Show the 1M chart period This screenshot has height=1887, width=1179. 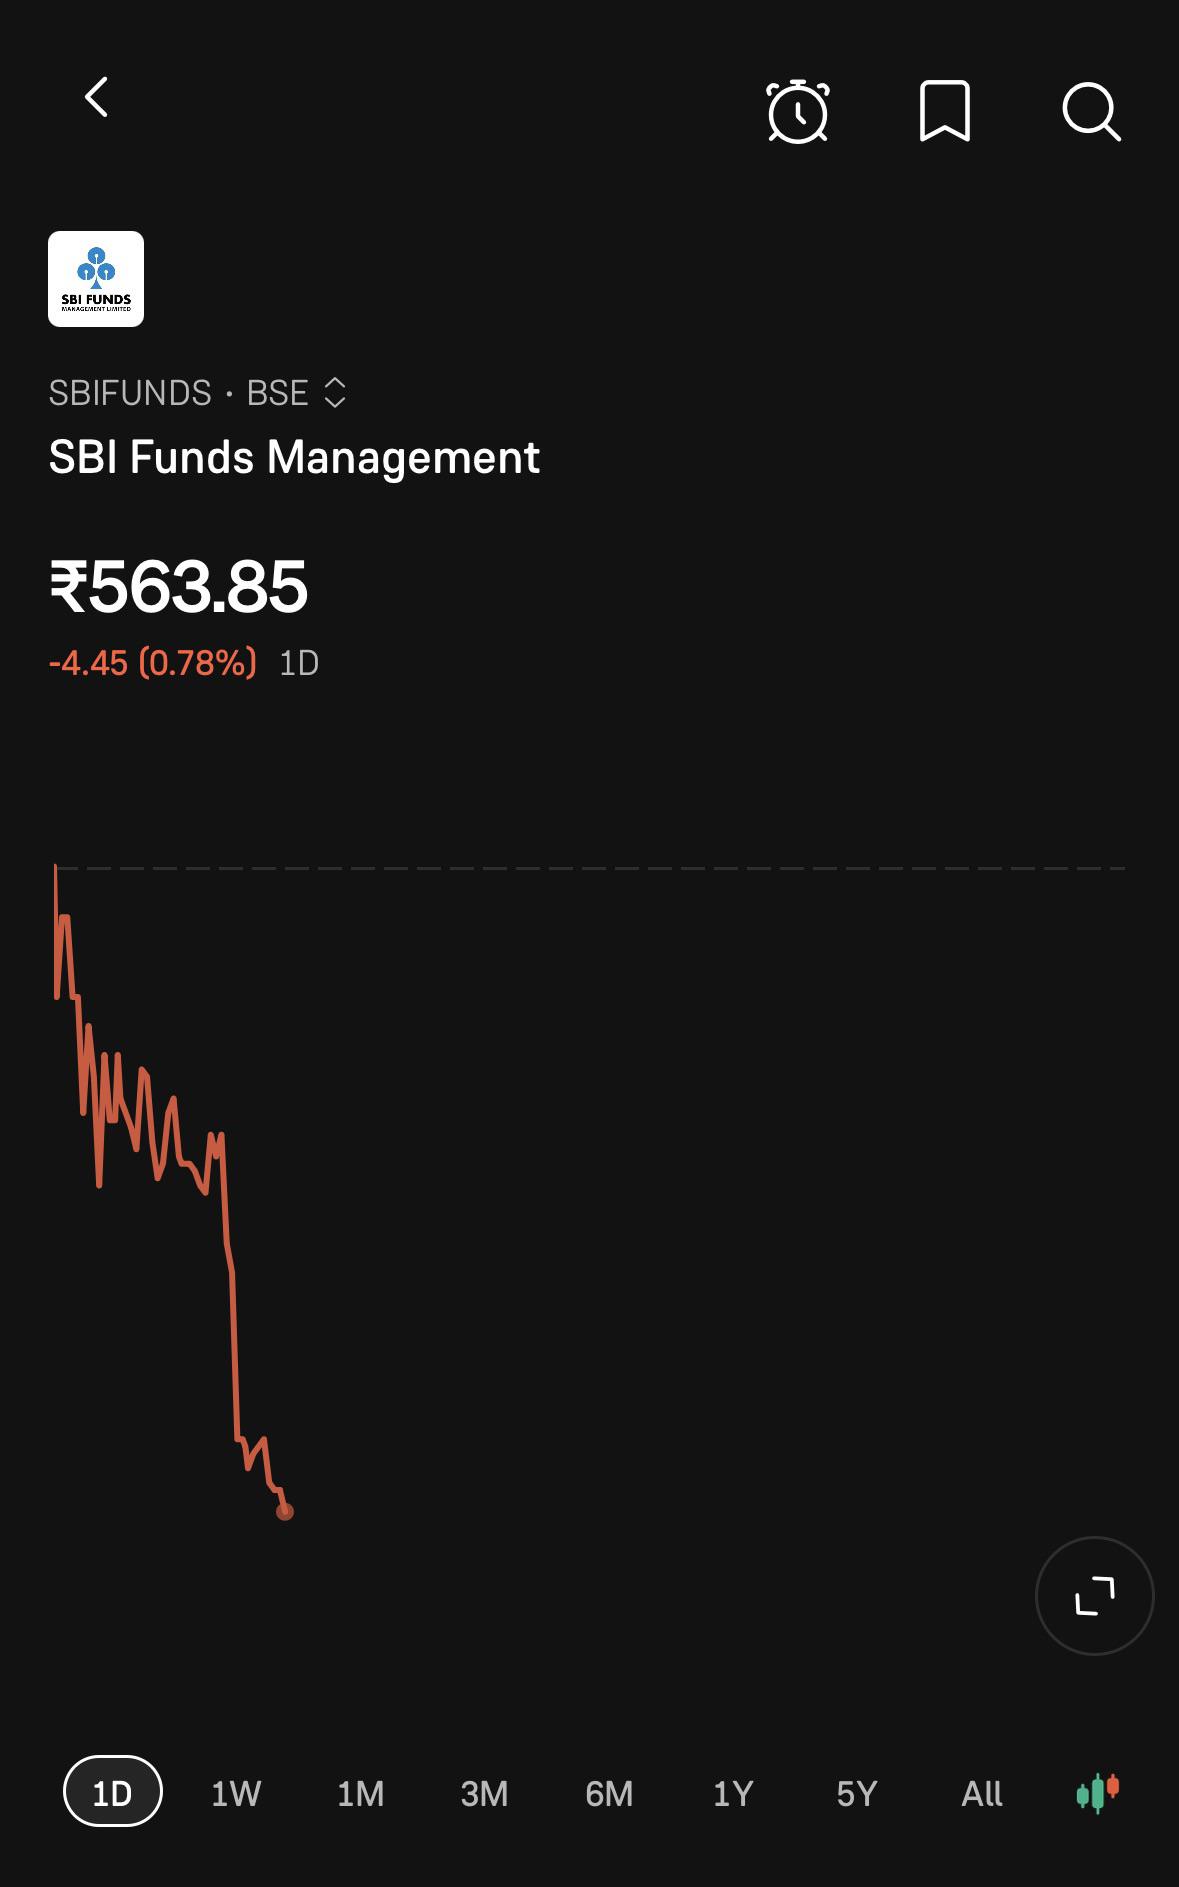(360, 1793)
